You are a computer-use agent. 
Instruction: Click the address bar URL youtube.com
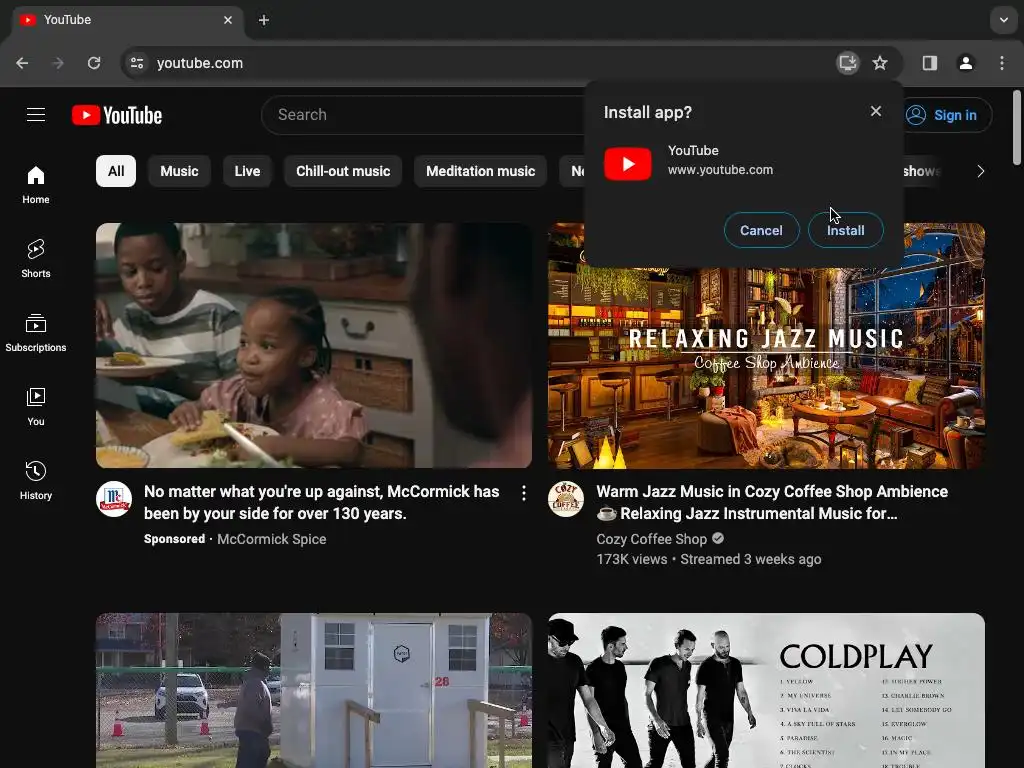200,63
